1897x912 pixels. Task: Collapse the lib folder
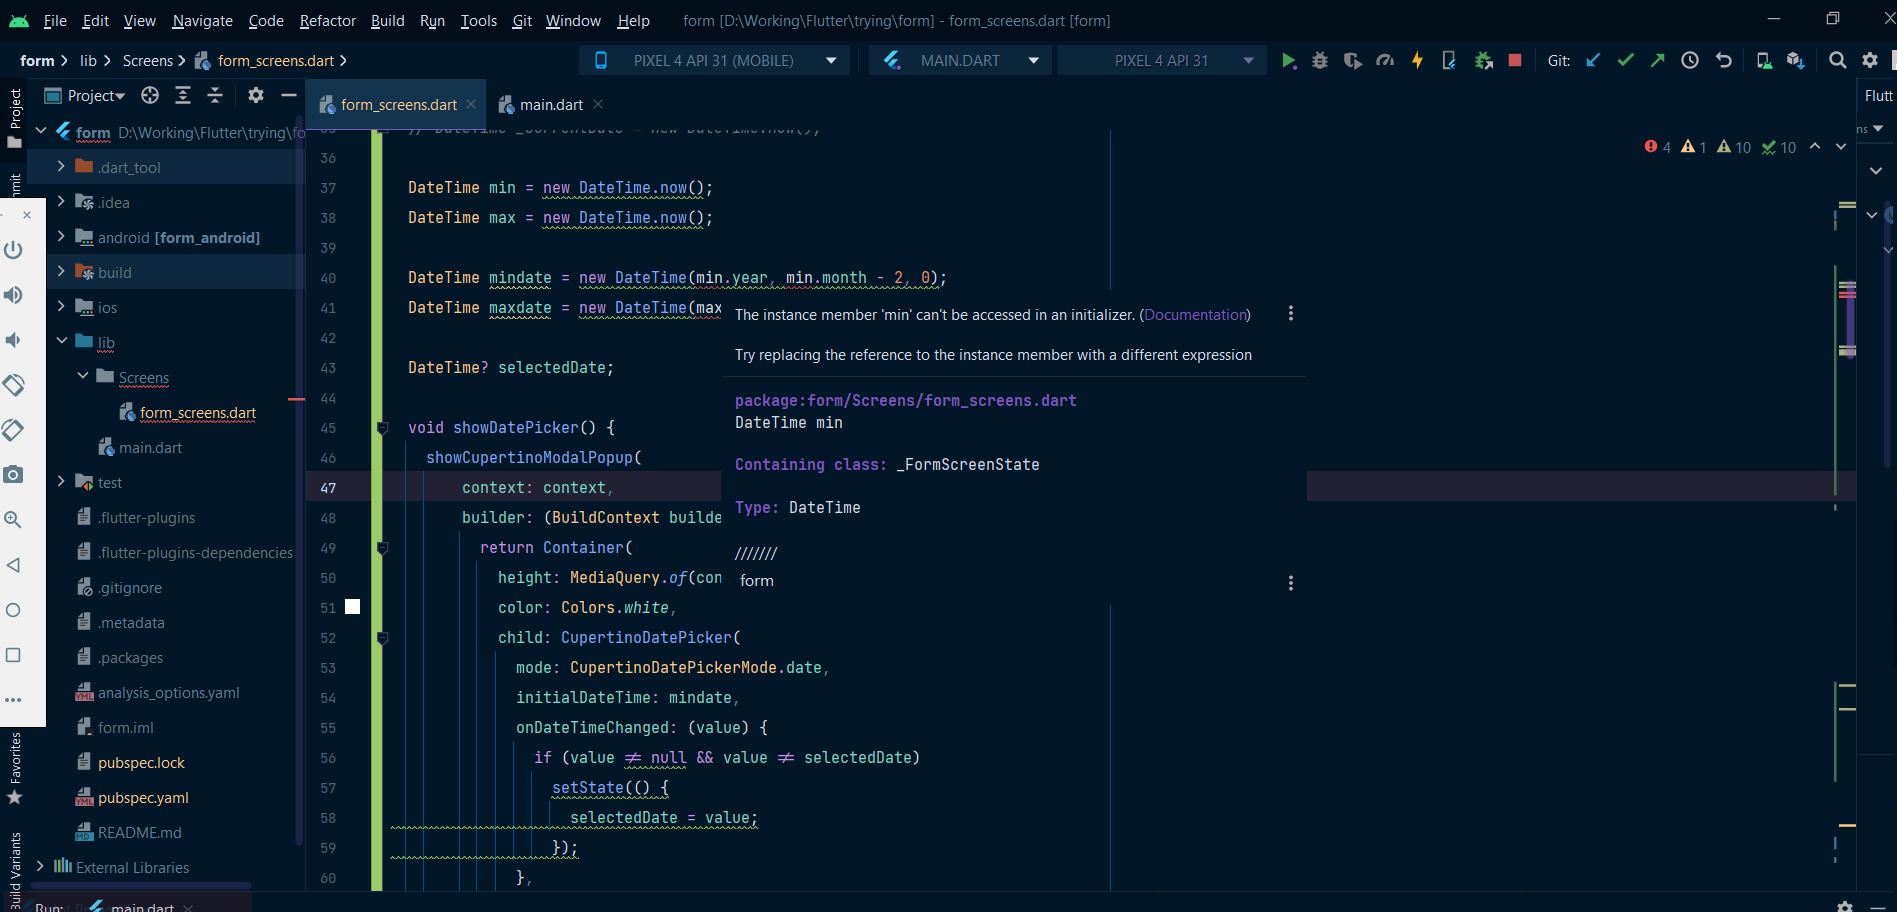pos(61,341)
